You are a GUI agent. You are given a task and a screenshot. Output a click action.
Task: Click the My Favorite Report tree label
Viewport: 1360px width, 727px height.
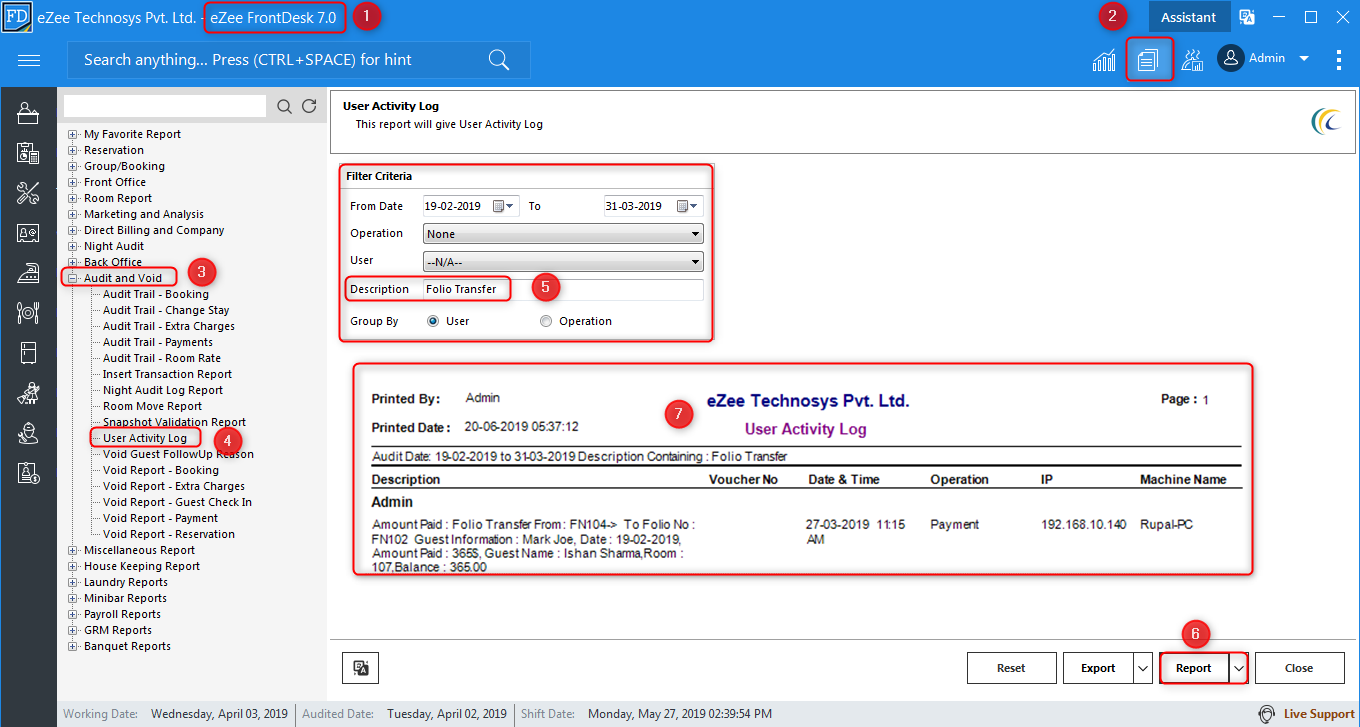pyautogui.click(x=132, y=134)
